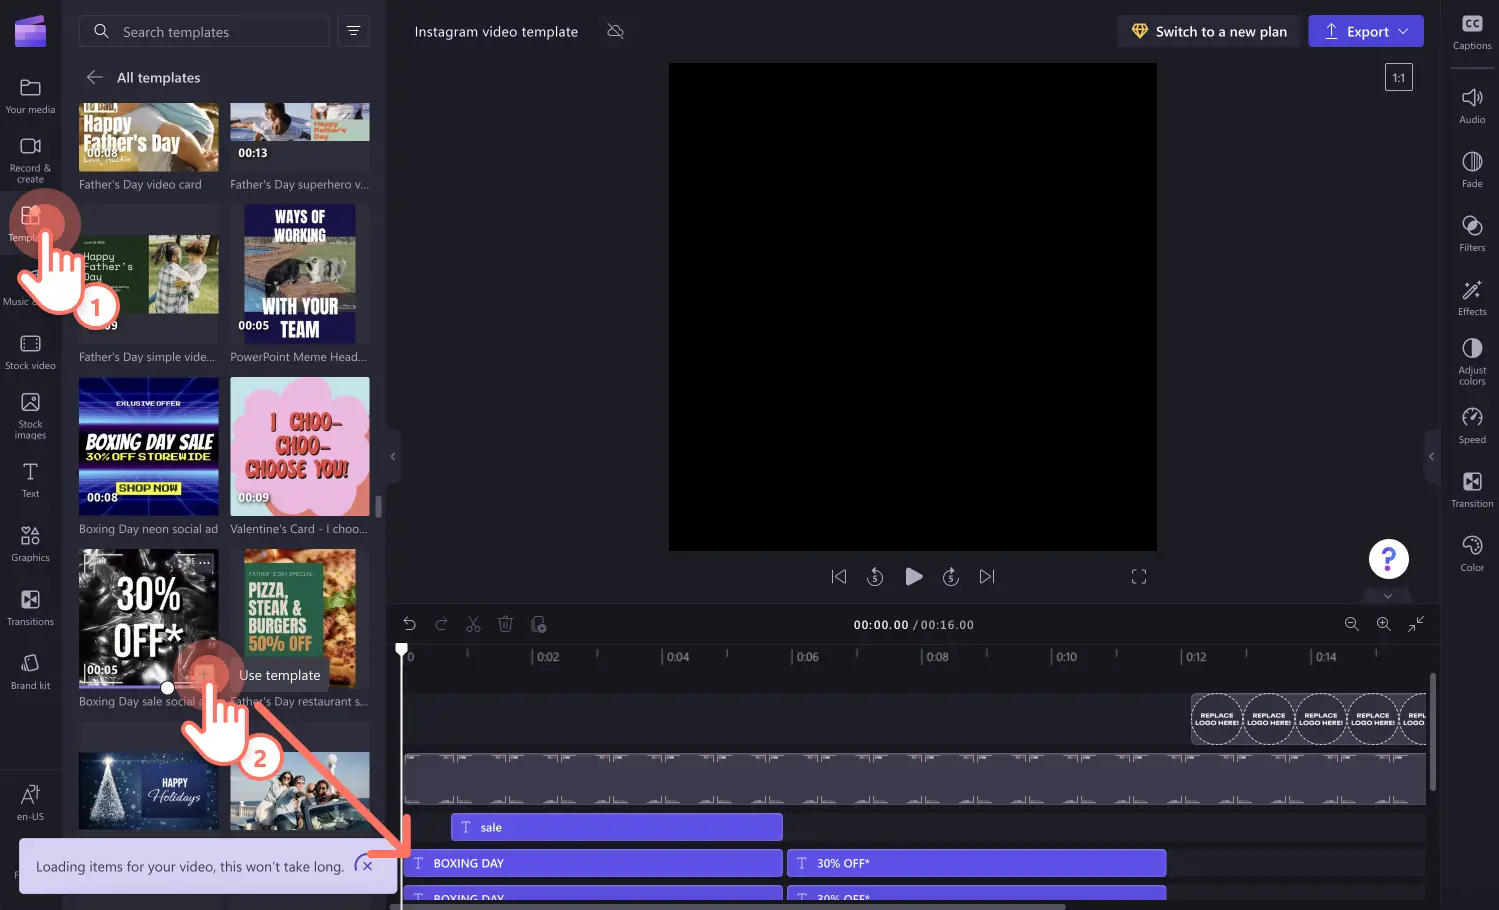
Task: Rewind five seconds
Action: tap(875, 576)
